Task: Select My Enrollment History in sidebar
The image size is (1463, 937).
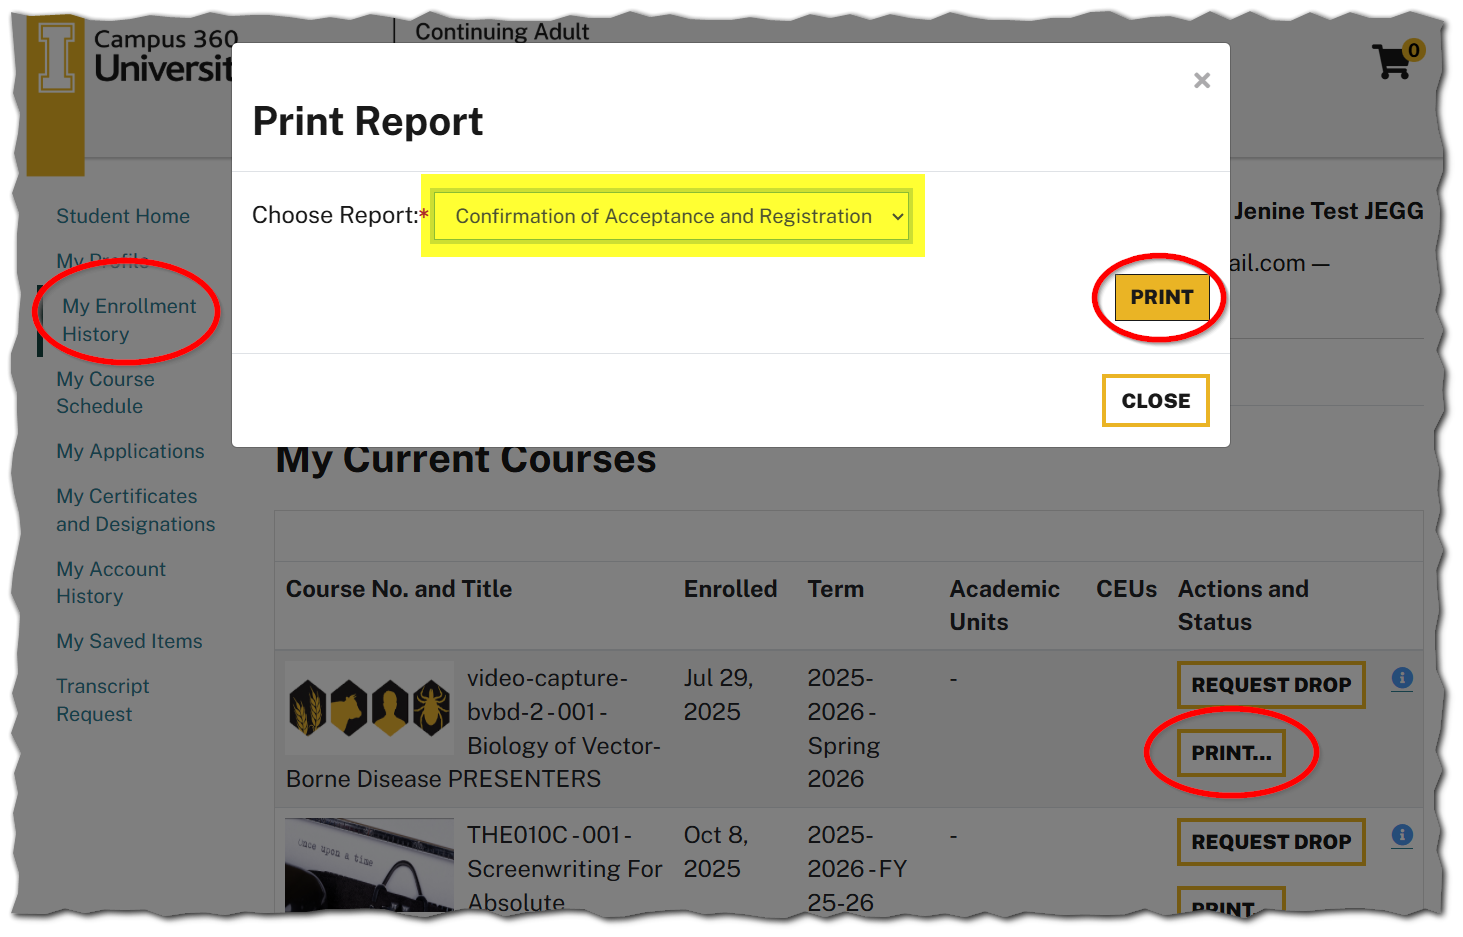Action: [x=129, y=320]
